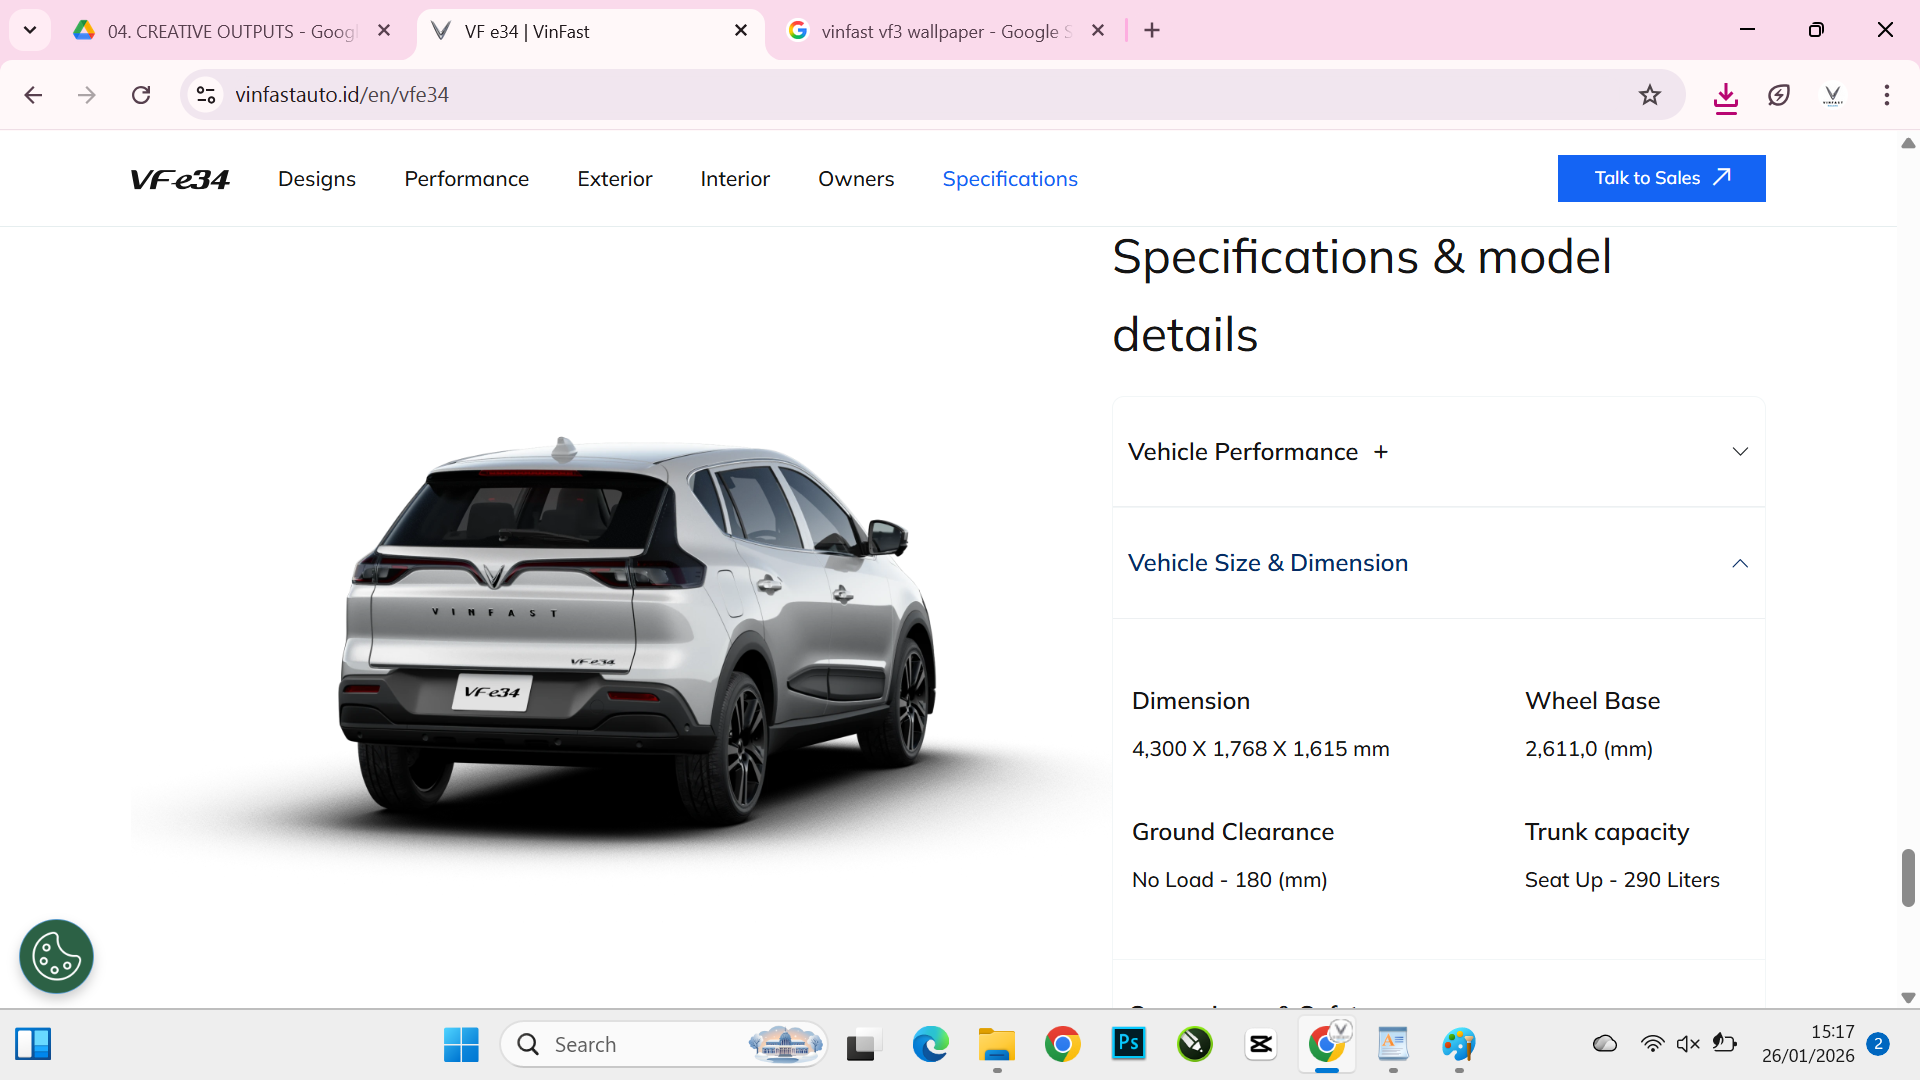Open File Explorer from taskbar

996,1044
